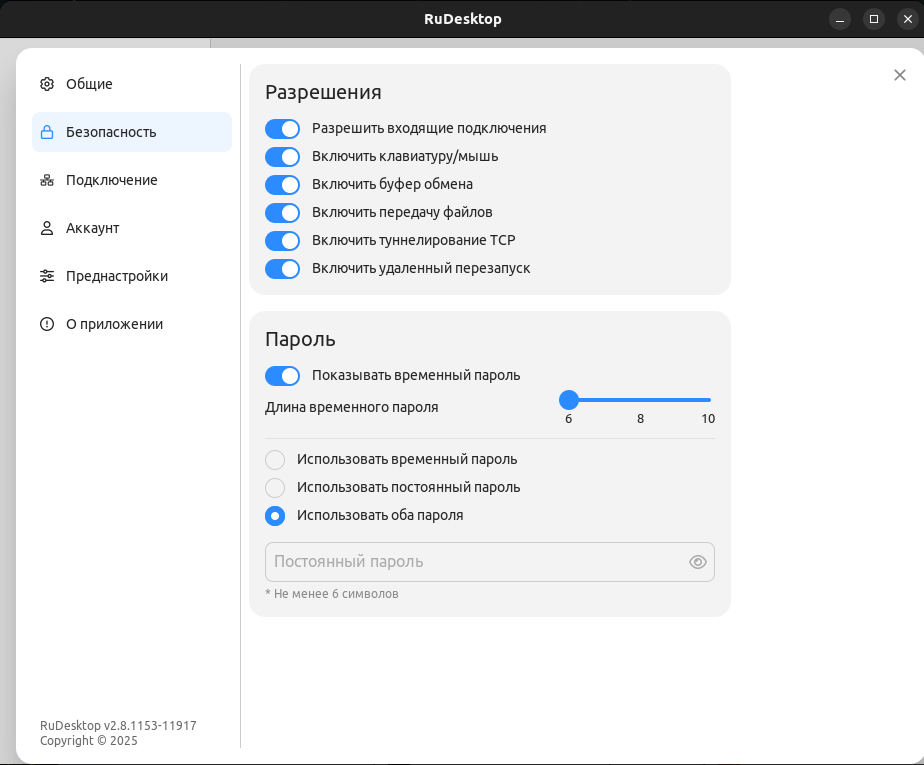Click the slider tick label 10
Screen dimensions: 924x765
(708, 418)
